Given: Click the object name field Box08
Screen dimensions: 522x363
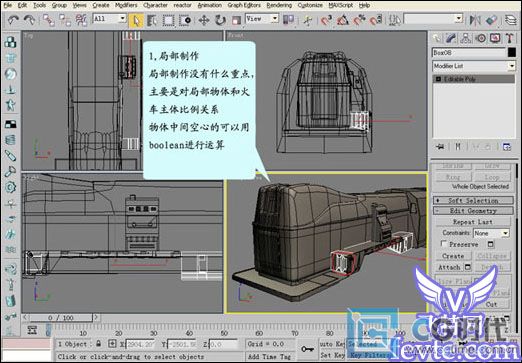Looking at the screenshot, I should (x=469, y=52).
